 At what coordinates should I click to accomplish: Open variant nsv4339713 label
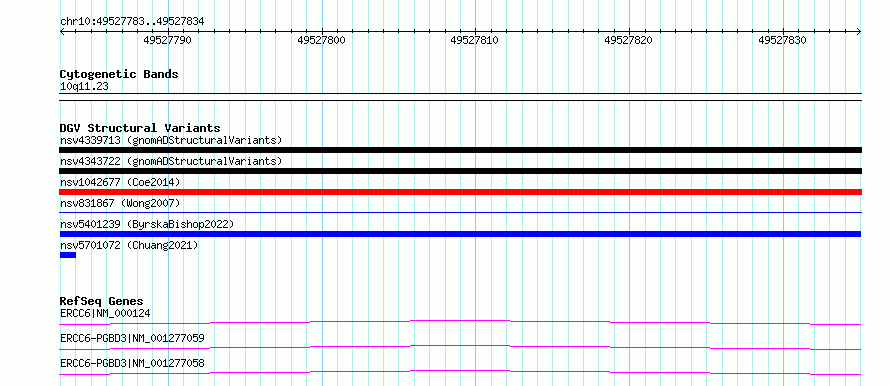pyautogui.click(x=171, y=140)
